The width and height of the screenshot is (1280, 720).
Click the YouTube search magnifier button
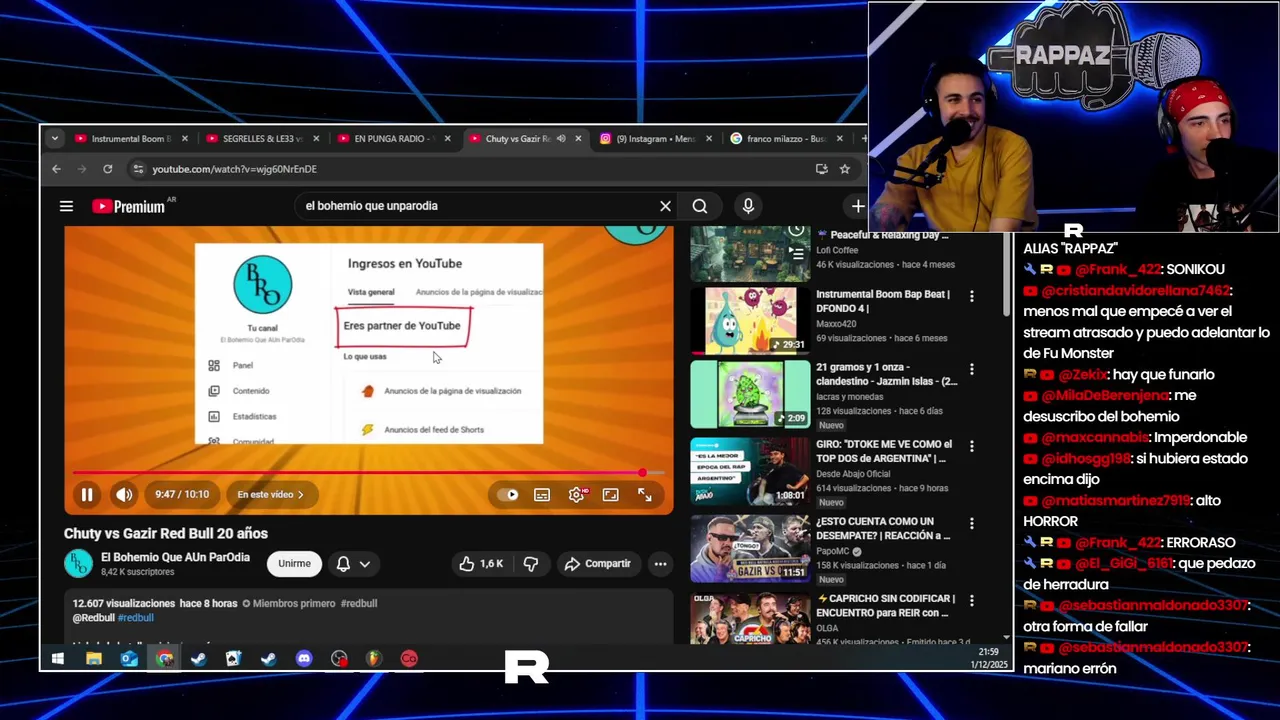coord(700,206)
